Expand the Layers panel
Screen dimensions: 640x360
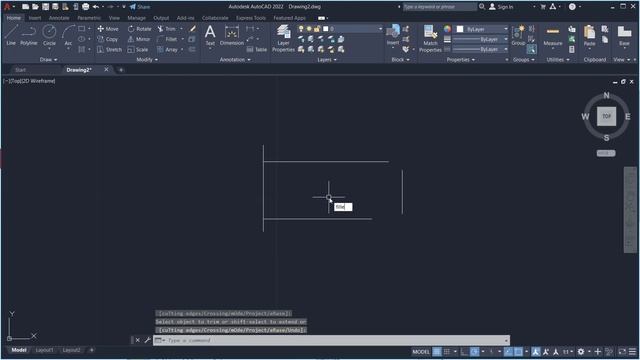point(327,60)
